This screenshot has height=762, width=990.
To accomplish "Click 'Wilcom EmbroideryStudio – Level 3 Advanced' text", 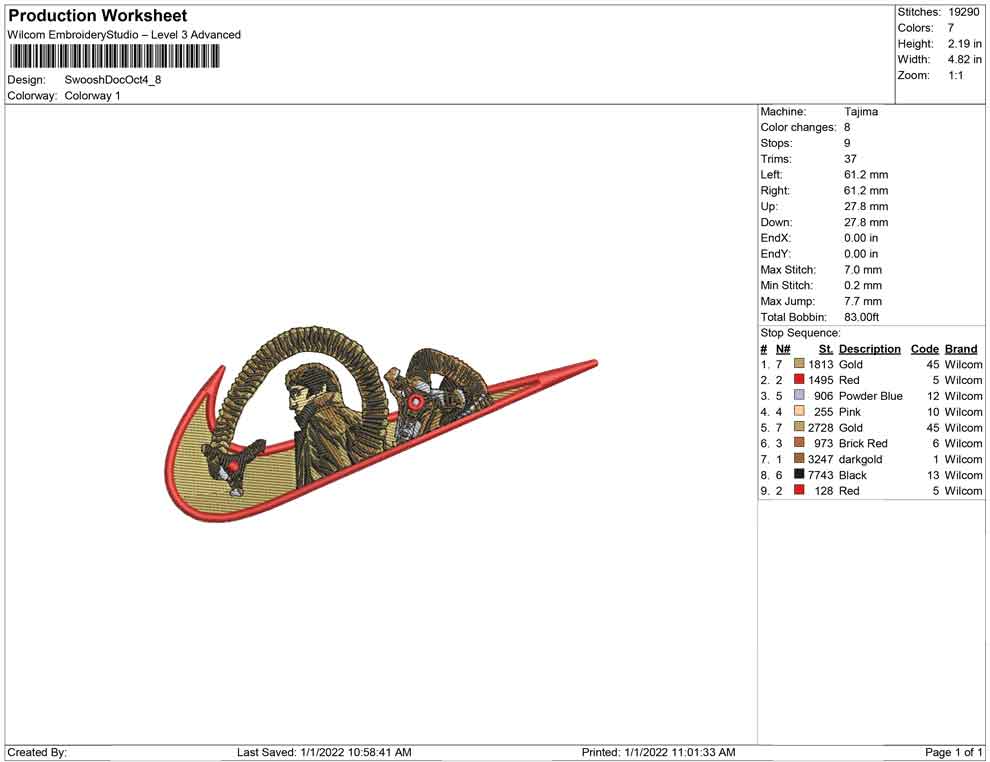I will [x=124, y=35].
